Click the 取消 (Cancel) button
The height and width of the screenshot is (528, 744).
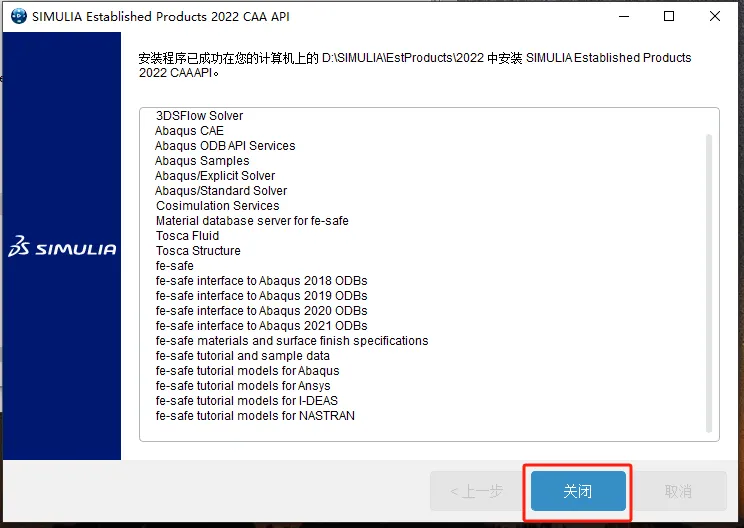coord(679,491)
